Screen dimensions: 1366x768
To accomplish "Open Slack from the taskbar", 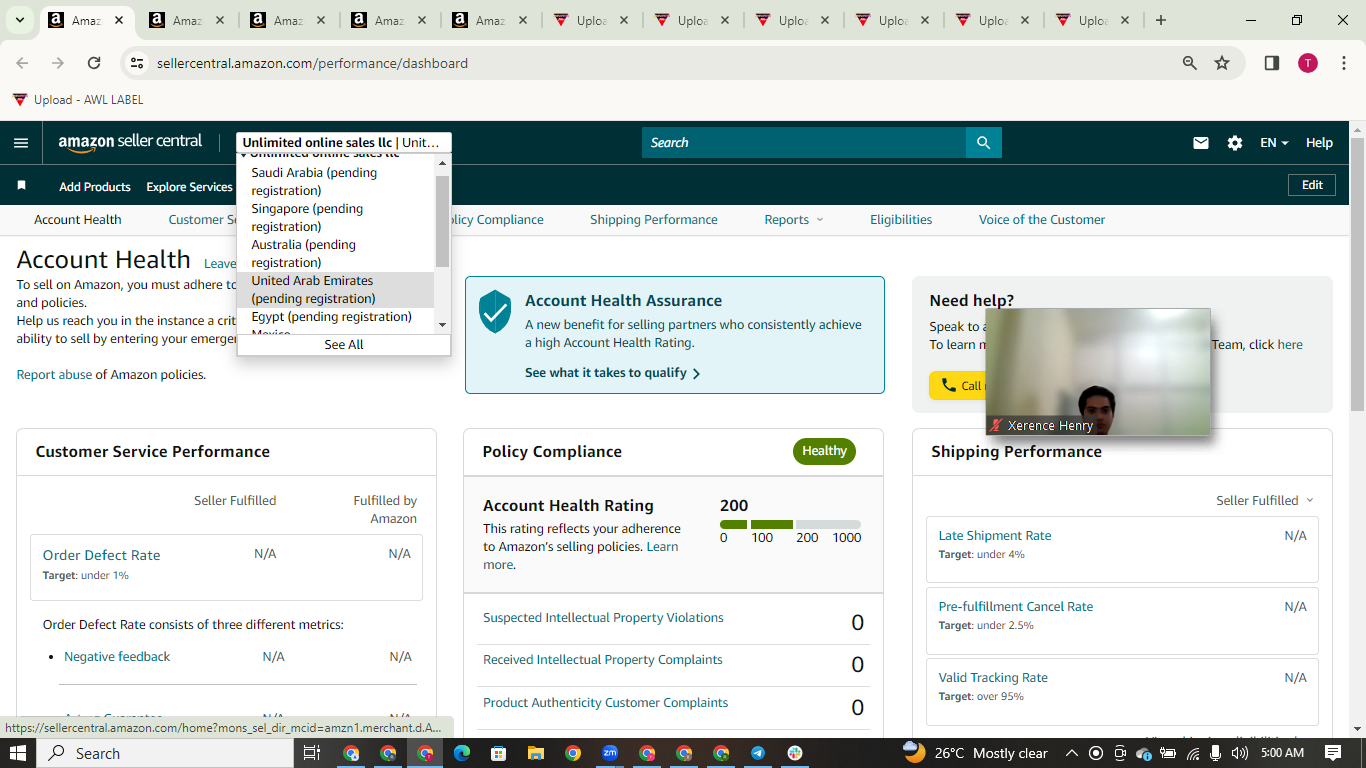I will click(x=795, y=753).
